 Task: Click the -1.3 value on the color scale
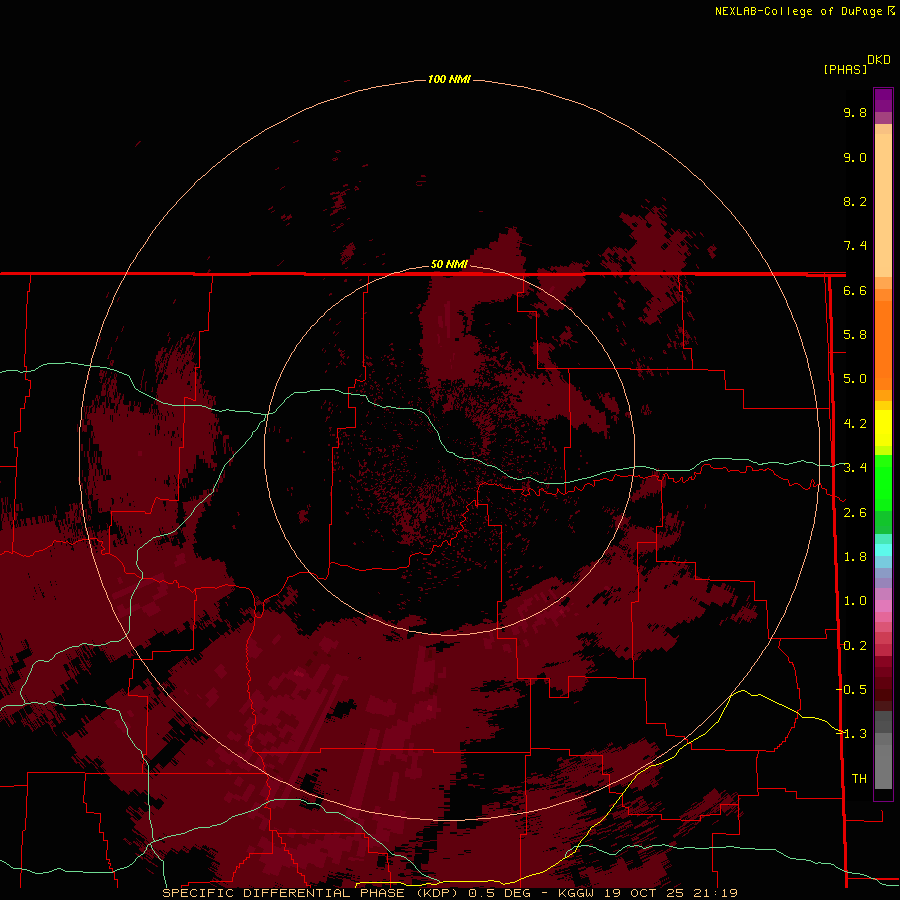click(x=852, y=734)
